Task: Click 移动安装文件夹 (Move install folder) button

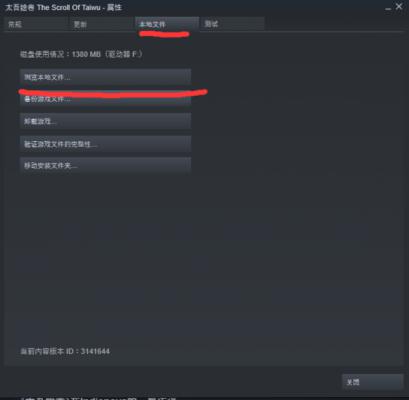Action: pyautogui.click(x=105, y=166)
